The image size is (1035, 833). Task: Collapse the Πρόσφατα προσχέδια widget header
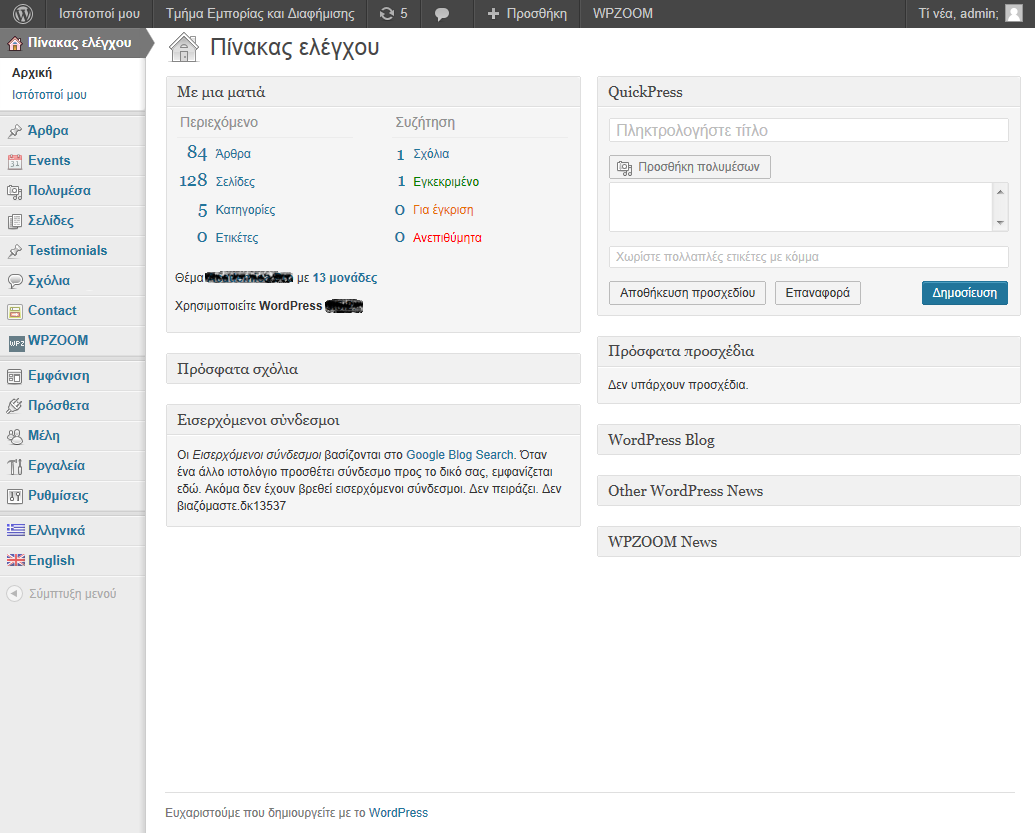(x=809, y=351)
